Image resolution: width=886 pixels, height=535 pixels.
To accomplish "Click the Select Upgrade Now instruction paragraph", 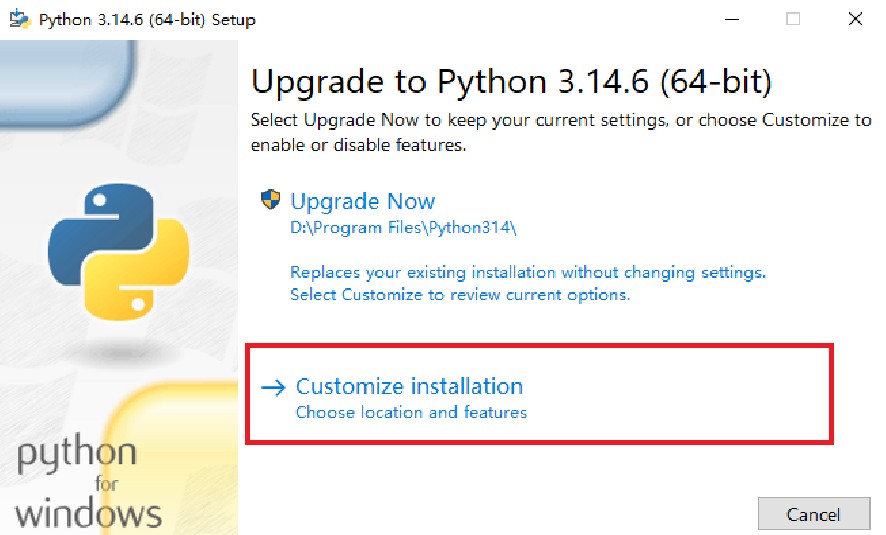I will 561,132.
